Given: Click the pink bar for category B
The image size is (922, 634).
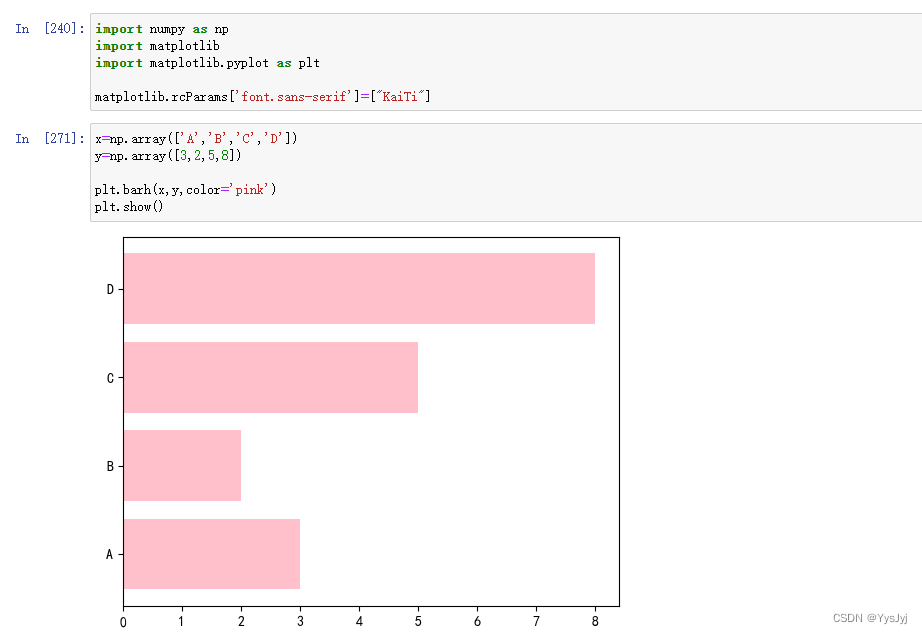Looking at the screenshot, I should tap(182, 465).
